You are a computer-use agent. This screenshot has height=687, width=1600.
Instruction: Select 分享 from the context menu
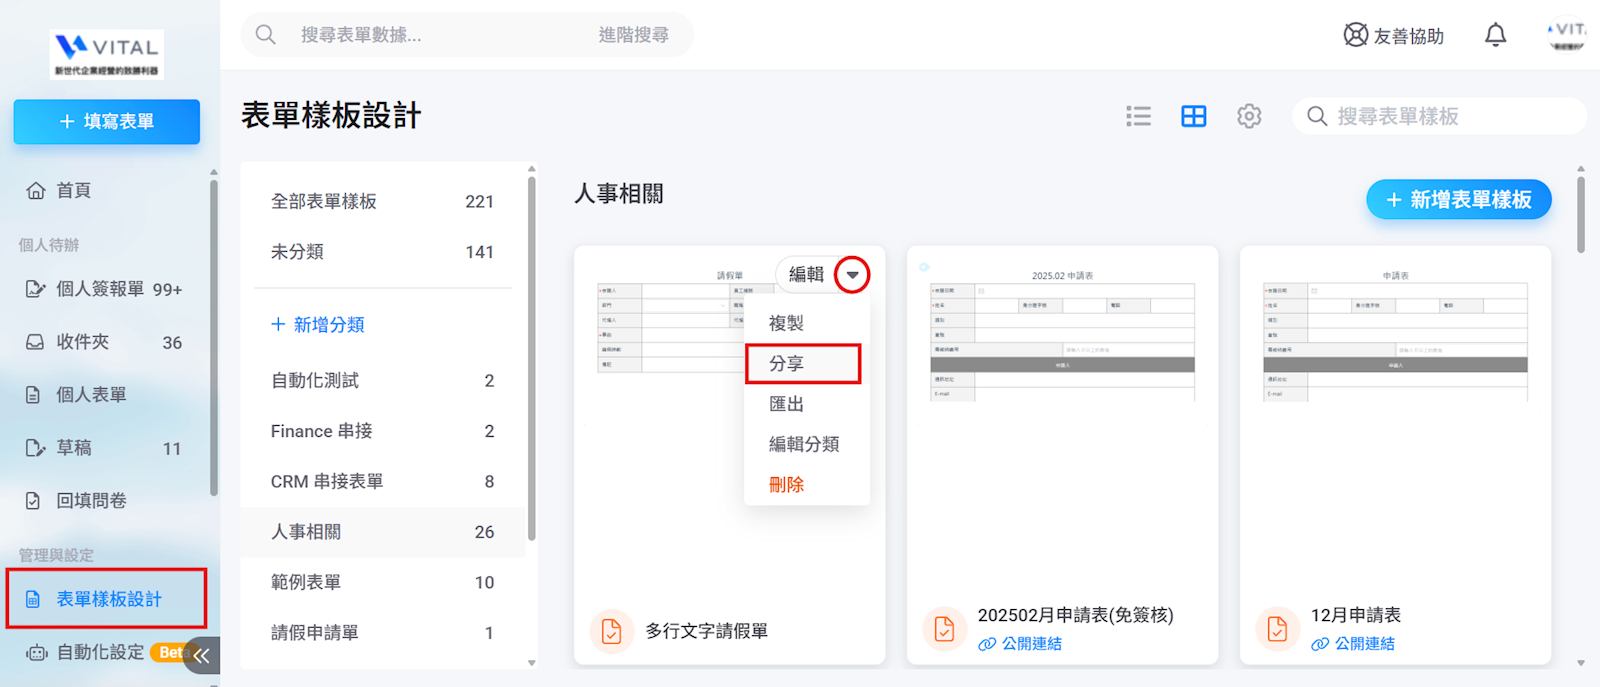point(802,364)
